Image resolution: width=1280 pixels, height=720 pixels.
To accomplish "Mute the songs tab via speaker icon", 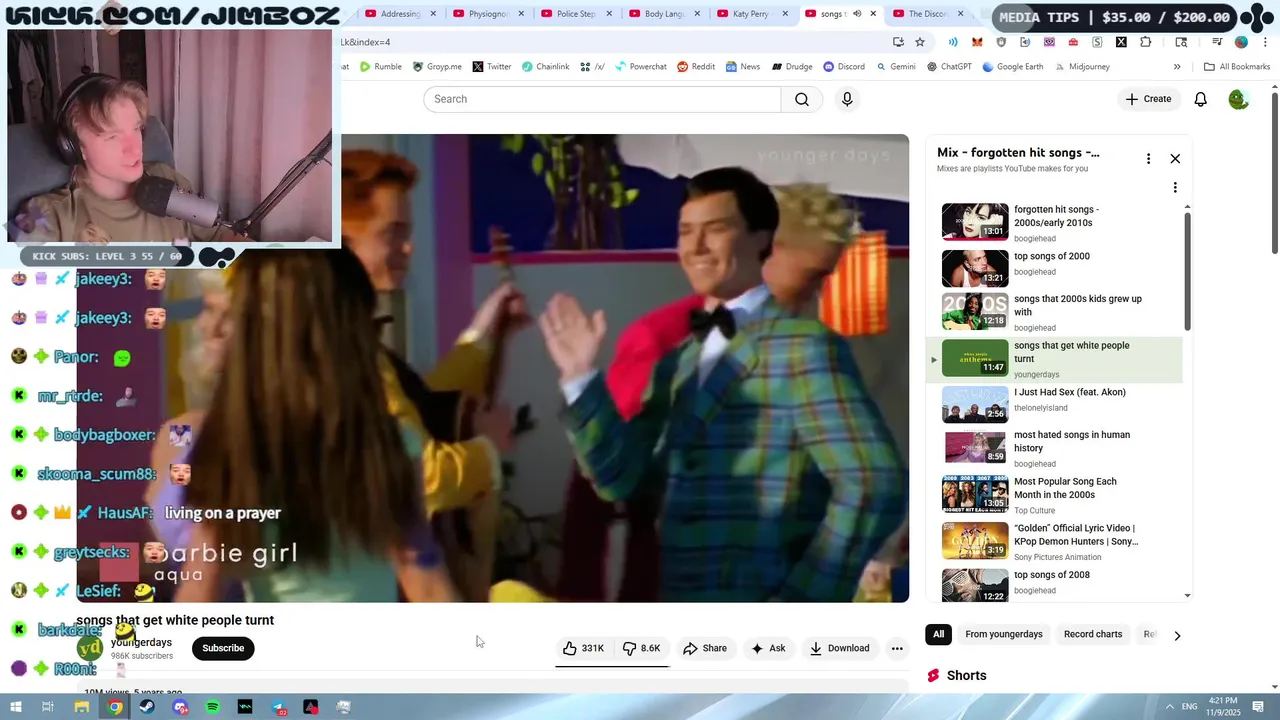I will coord(857,14).
